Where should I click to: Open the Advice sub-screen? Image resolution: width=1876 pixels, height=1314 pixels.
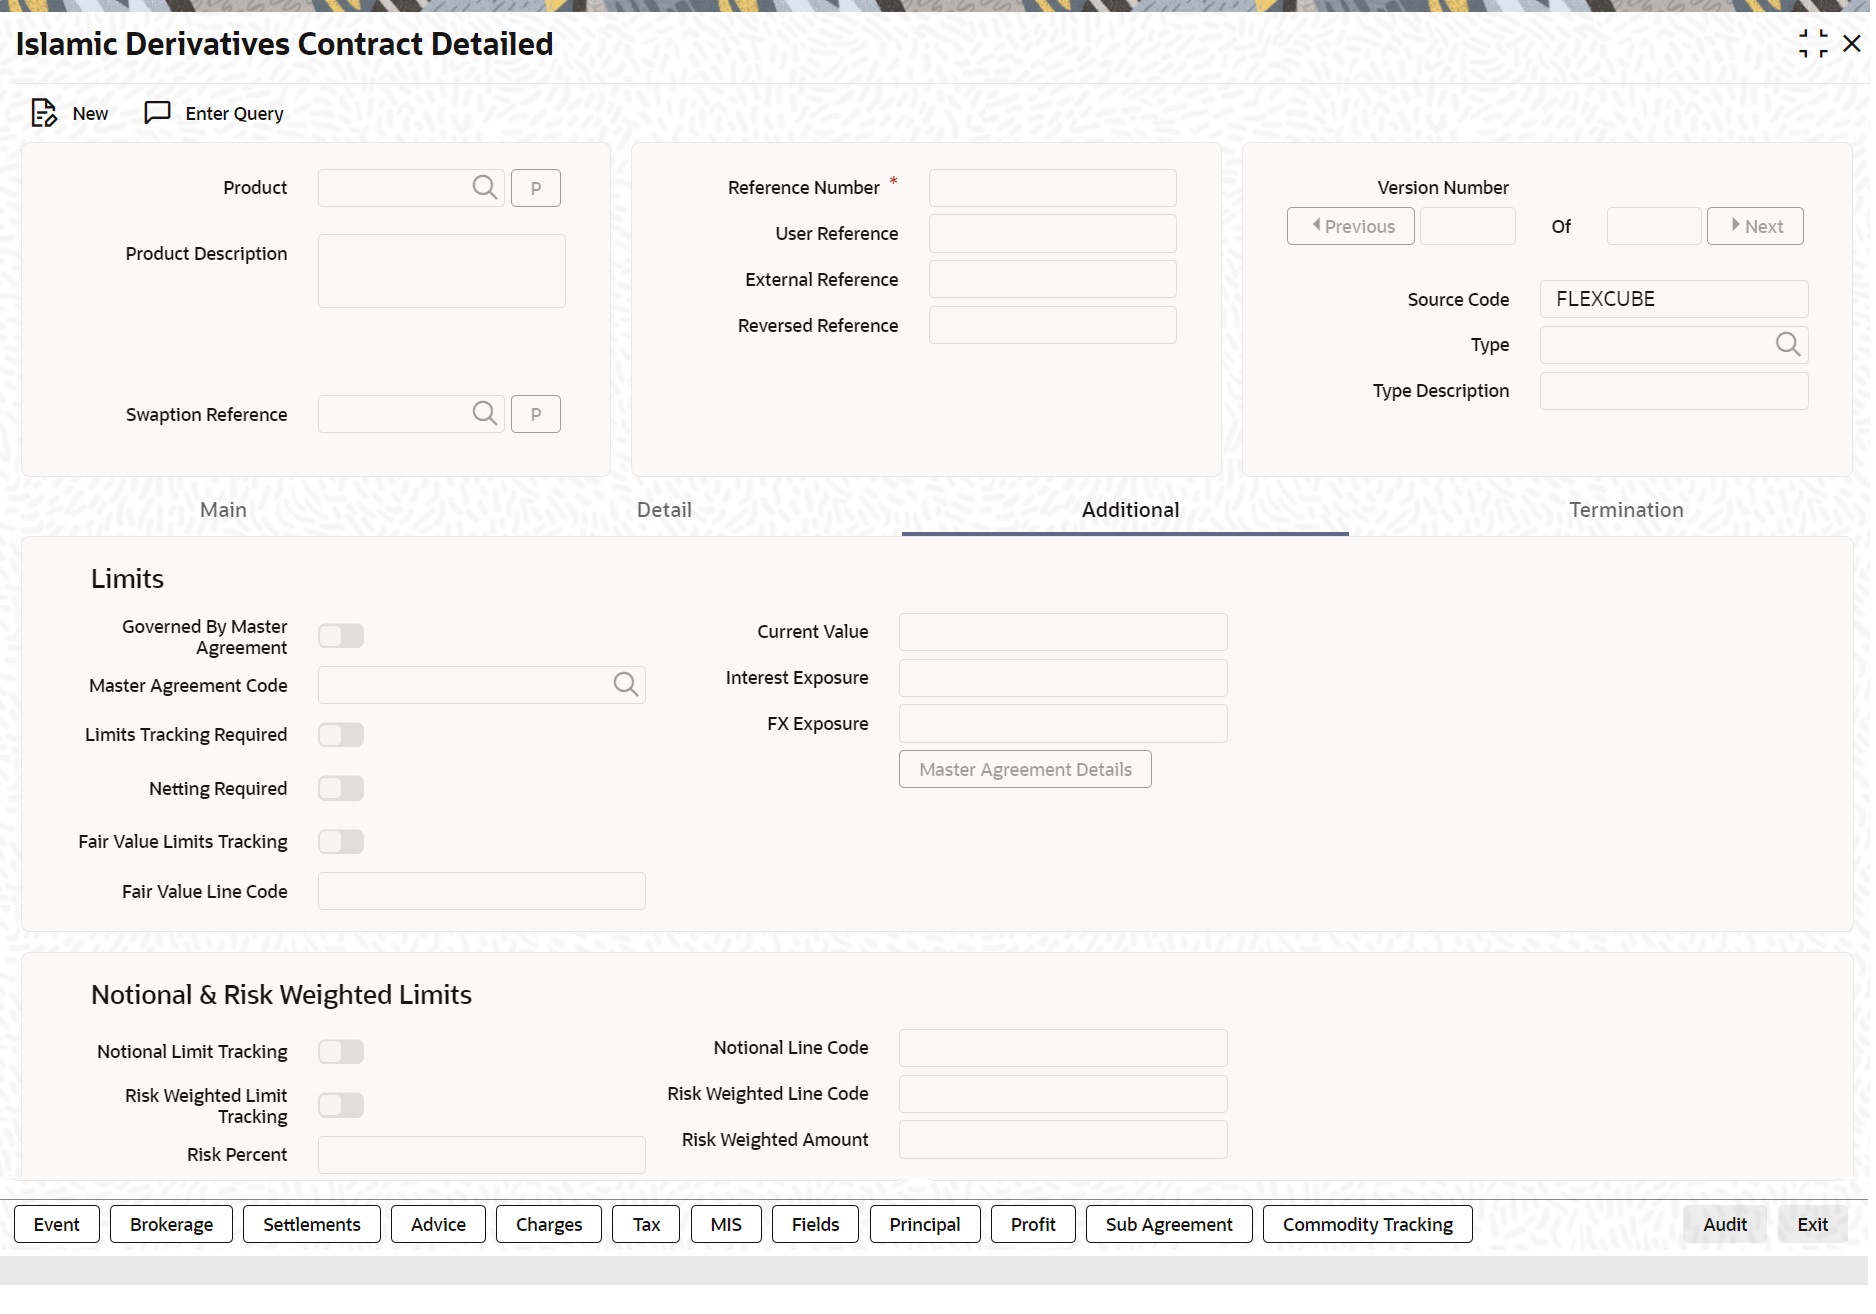[438, 1224]
